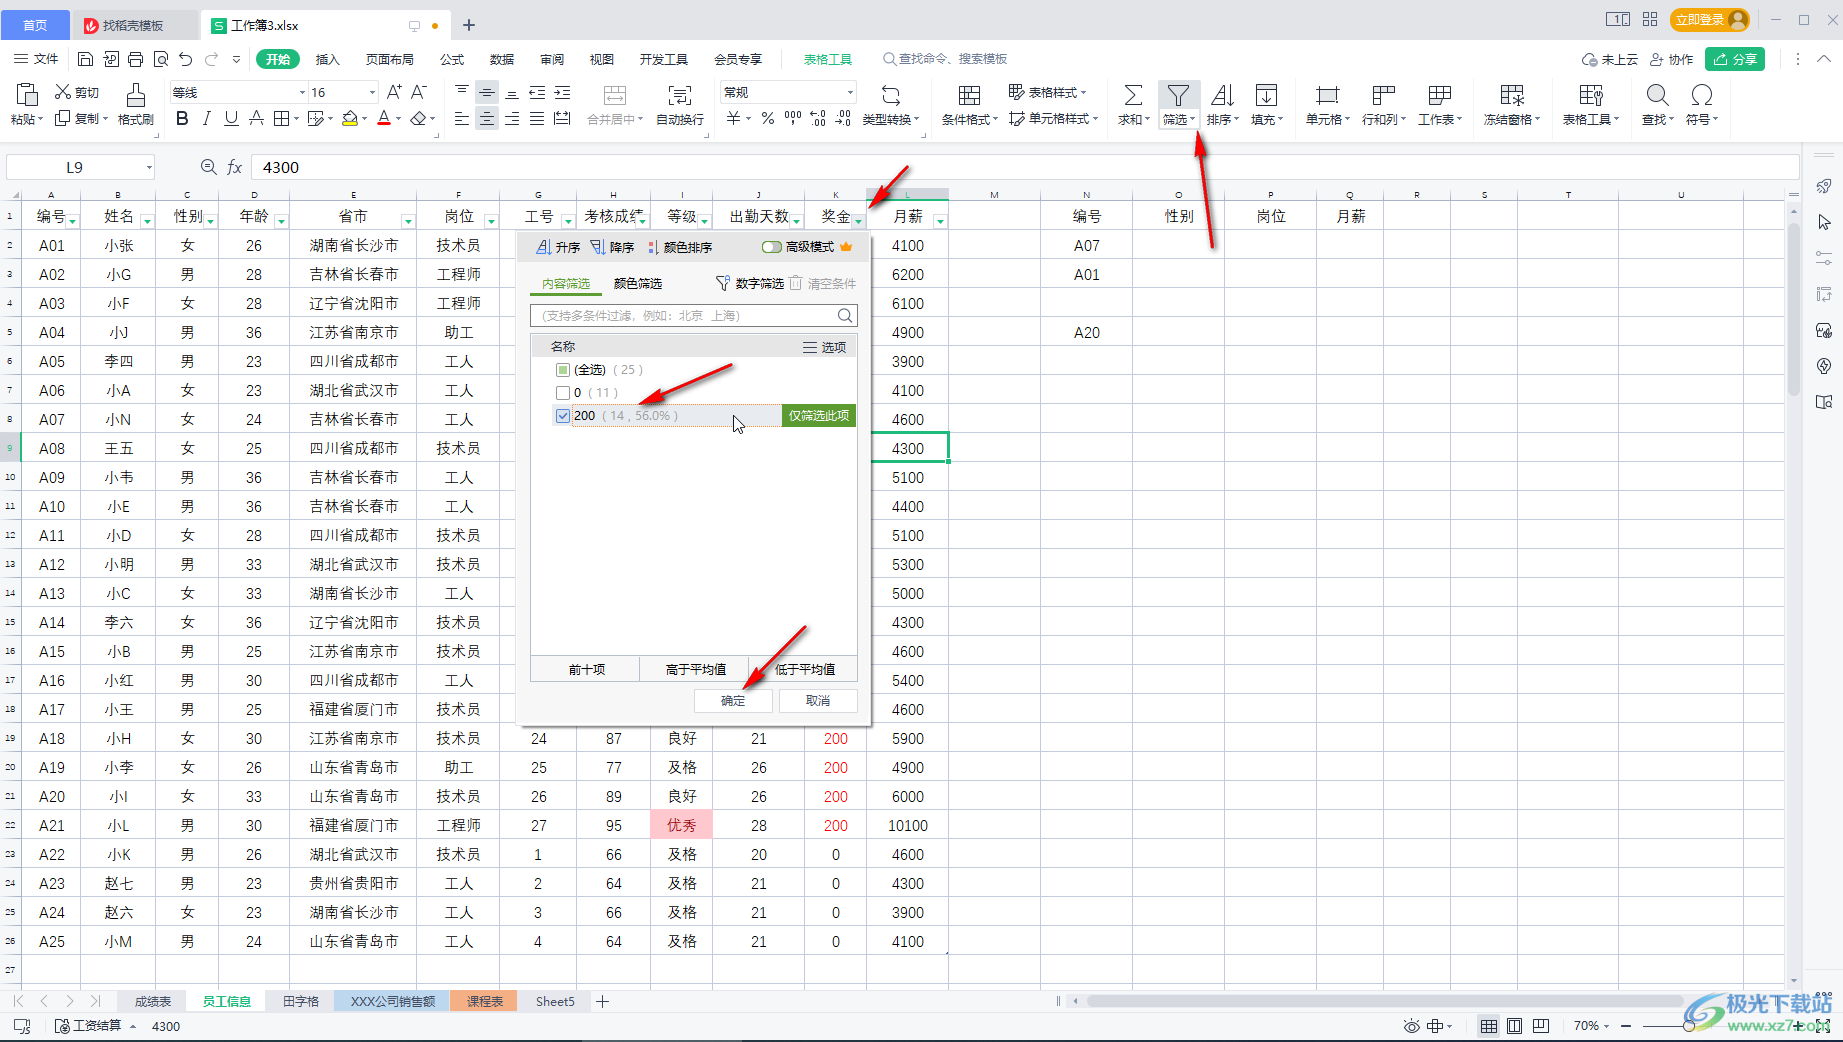Screen dimensions: 1843x1042
Task: Click the Freeze Panes (冻结窗格) icon
Action: coord(1512,95)
